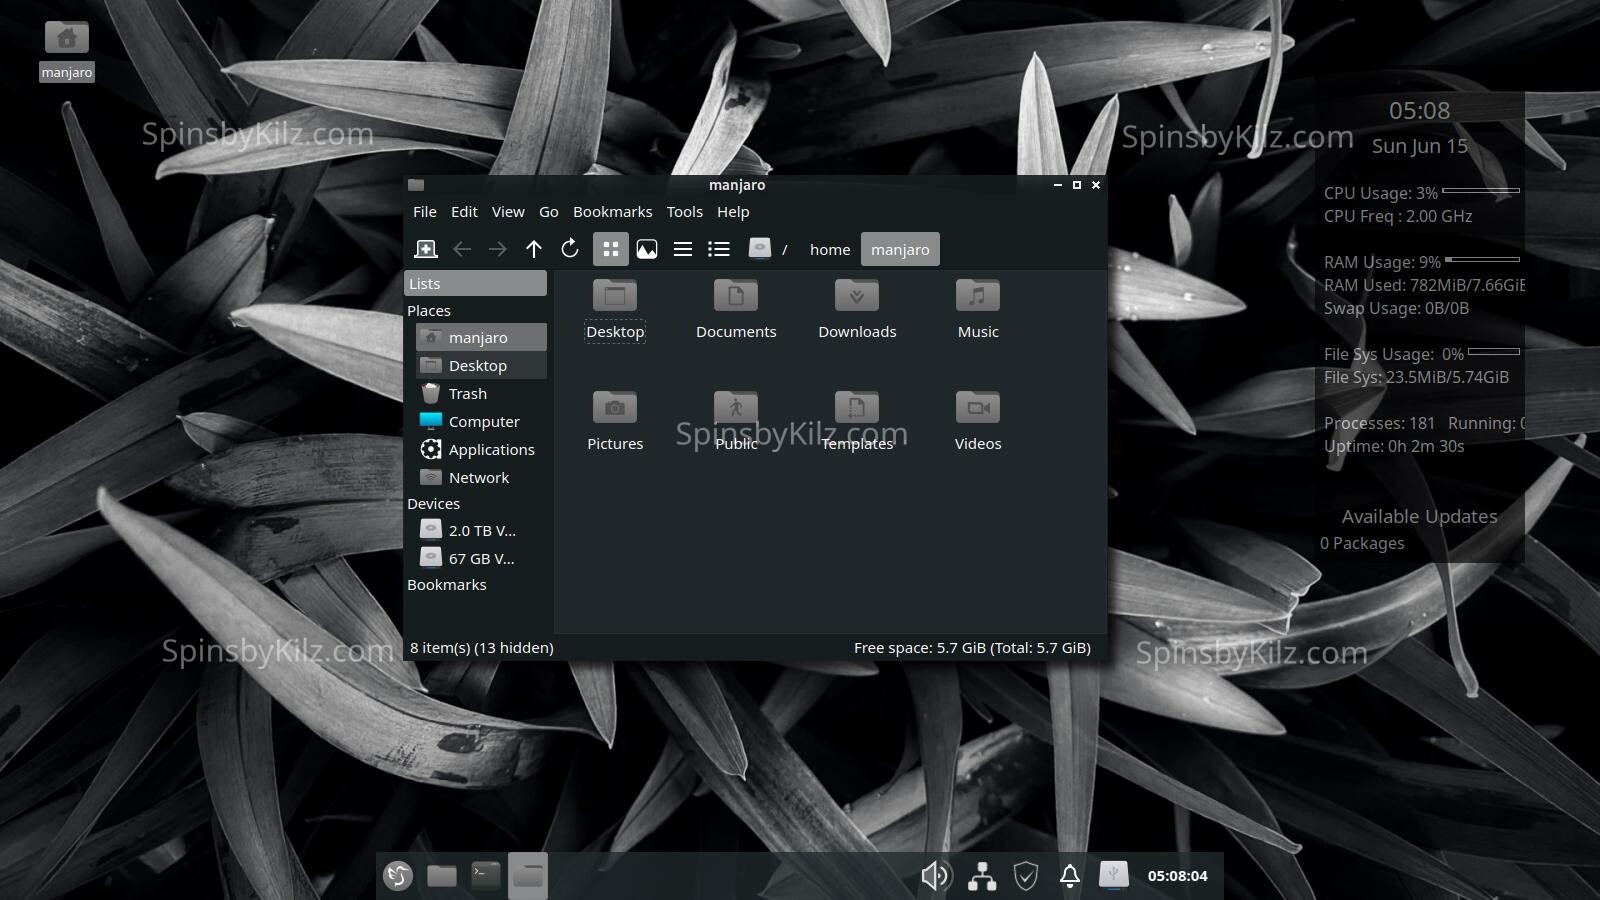This screenshot has width=1600, height=900.
Task: Click the Free space status text
Action: pos(972,648)
